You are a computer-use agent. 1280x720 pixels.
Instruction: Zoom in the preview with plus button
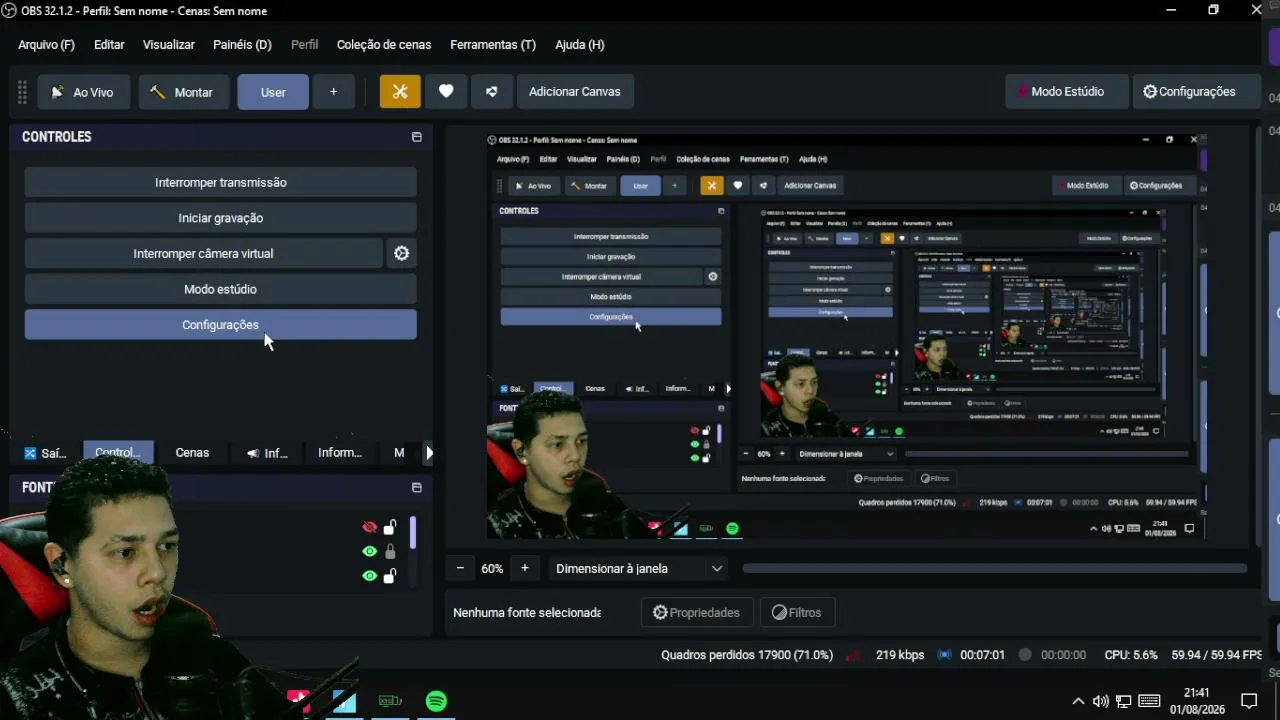tap(524, 568)
